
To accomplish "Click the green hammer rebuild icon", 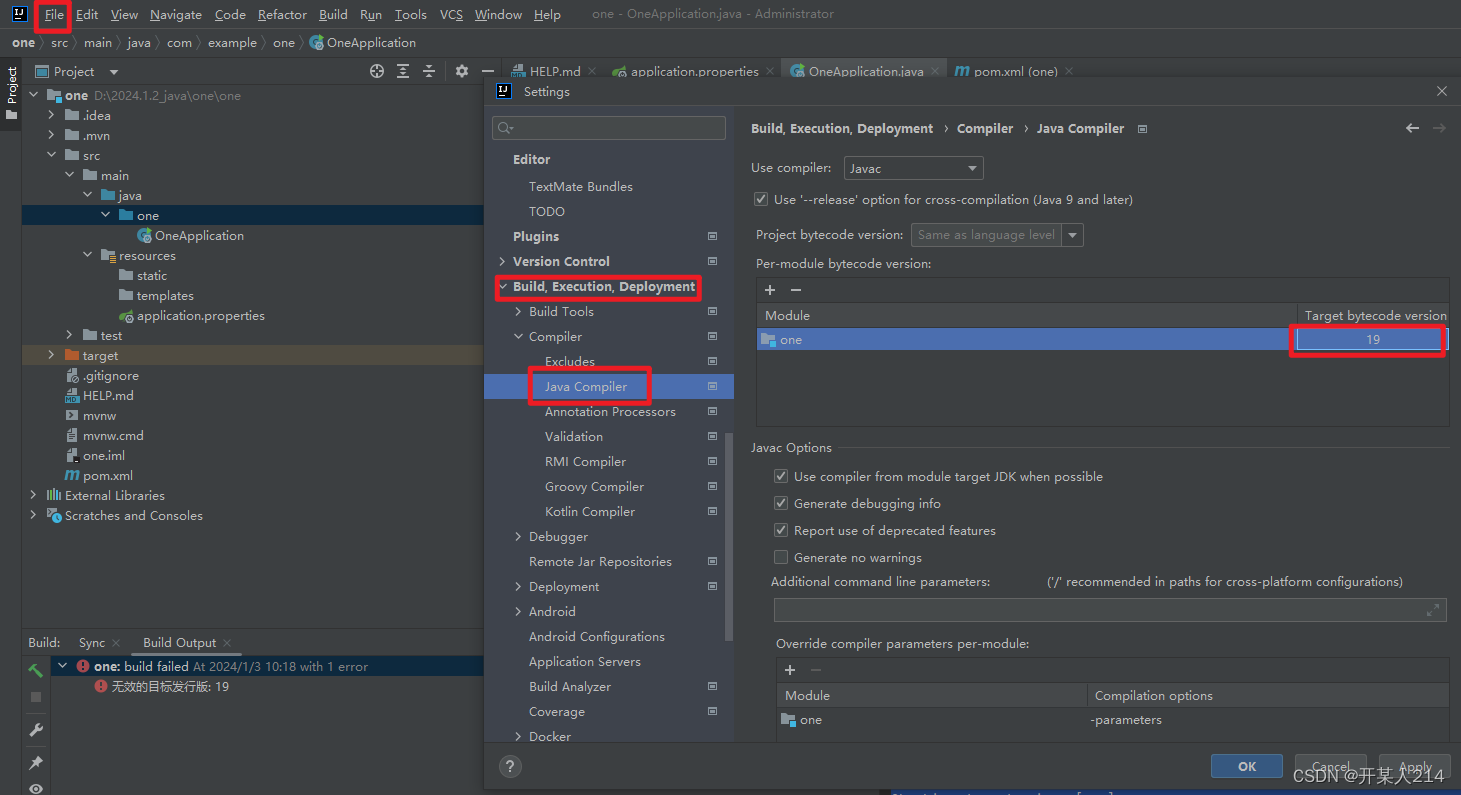I will pos(36,671).
